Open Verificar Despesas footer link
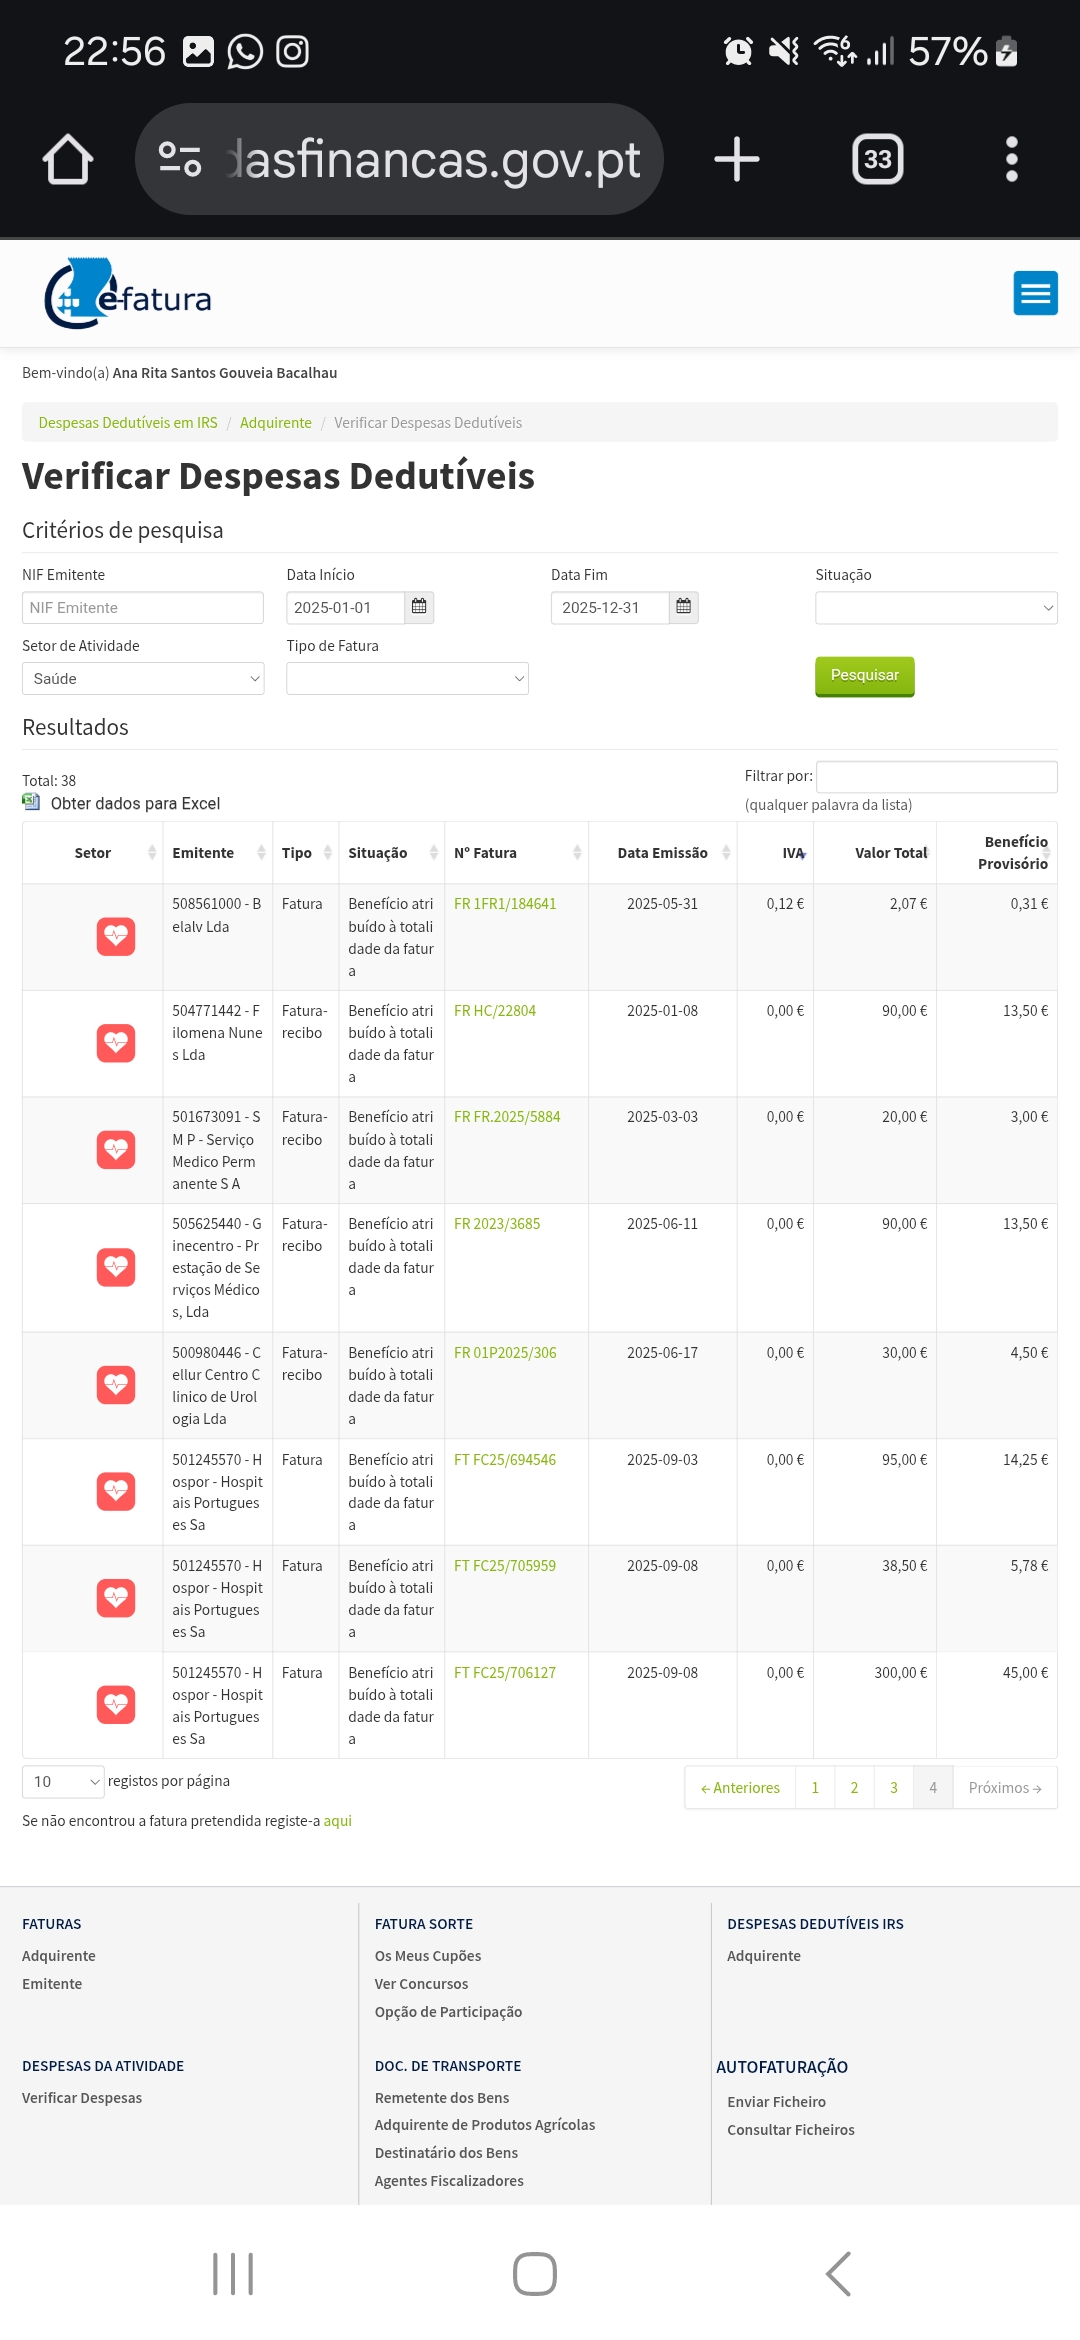The image size is (1080, 2340). tap(82, 2098)
